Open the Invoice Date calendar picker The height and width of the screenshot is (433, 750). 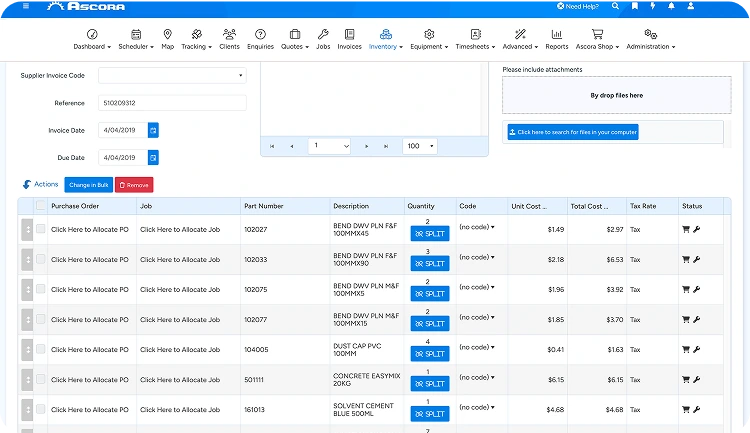click(153, 130)
